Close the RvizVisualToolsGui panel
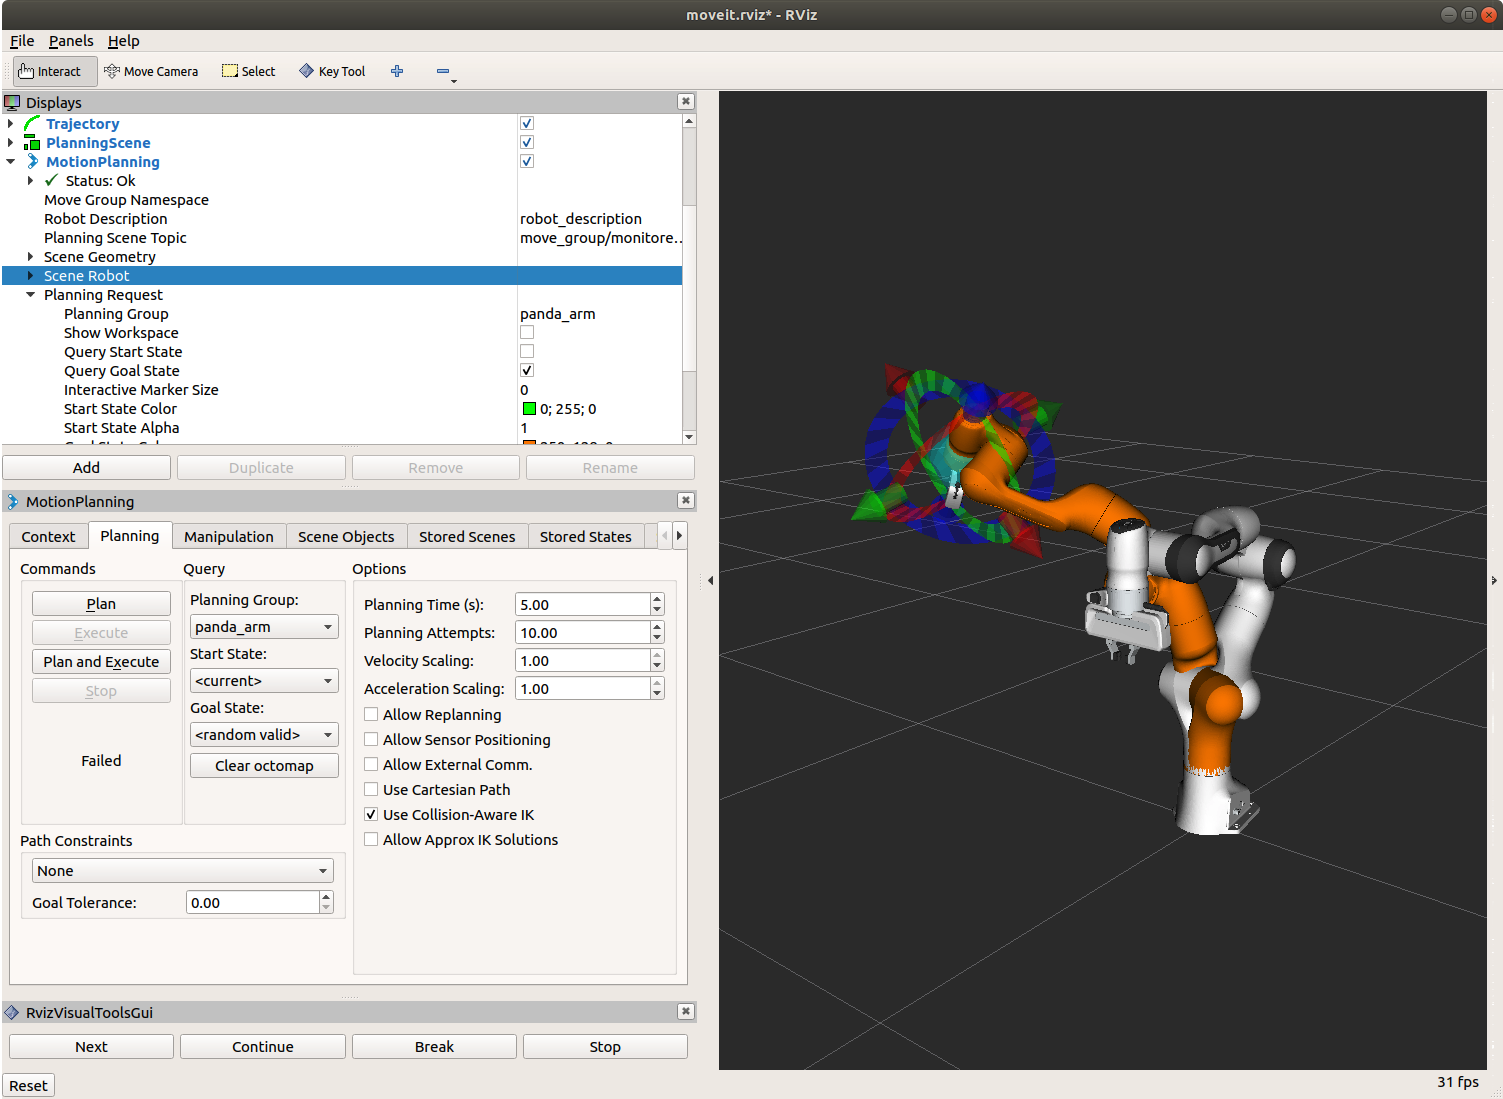This screenshot has height=1099, width=1503. pos(685,1011)
